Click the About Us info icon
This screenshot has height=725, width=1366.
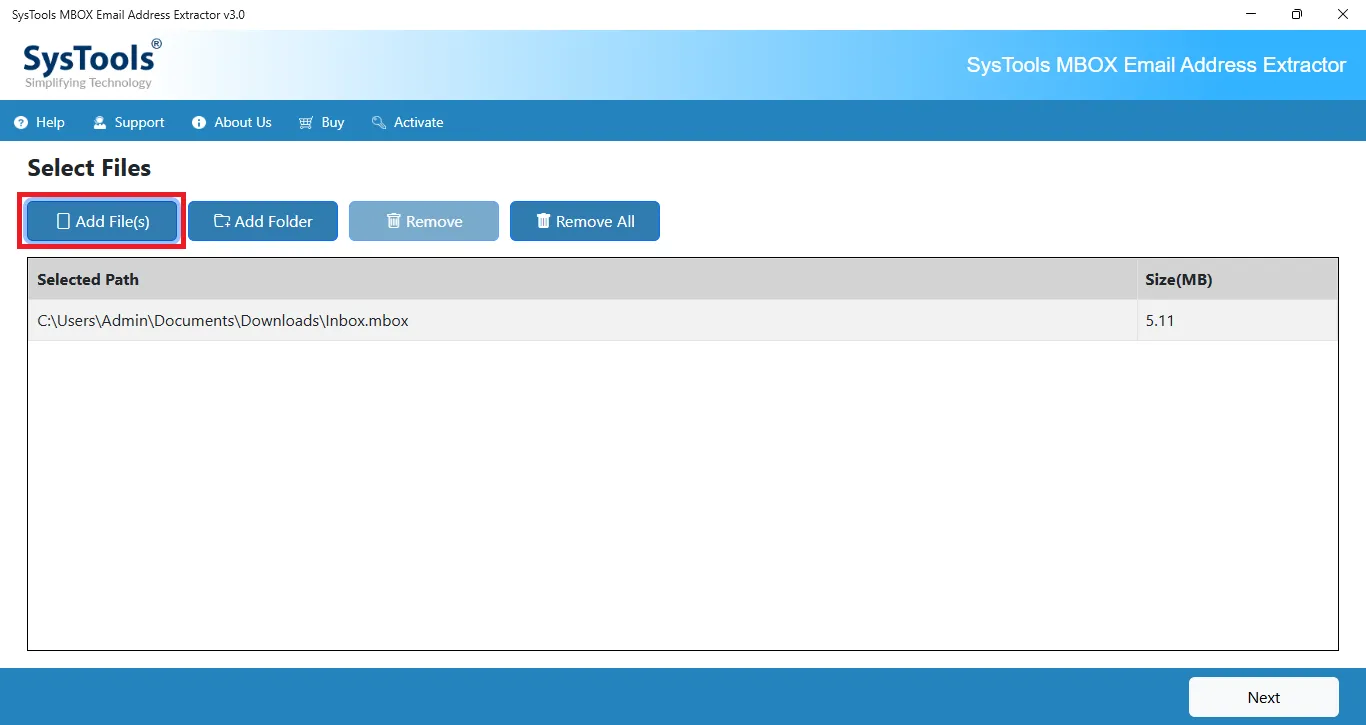coord(199,122)
